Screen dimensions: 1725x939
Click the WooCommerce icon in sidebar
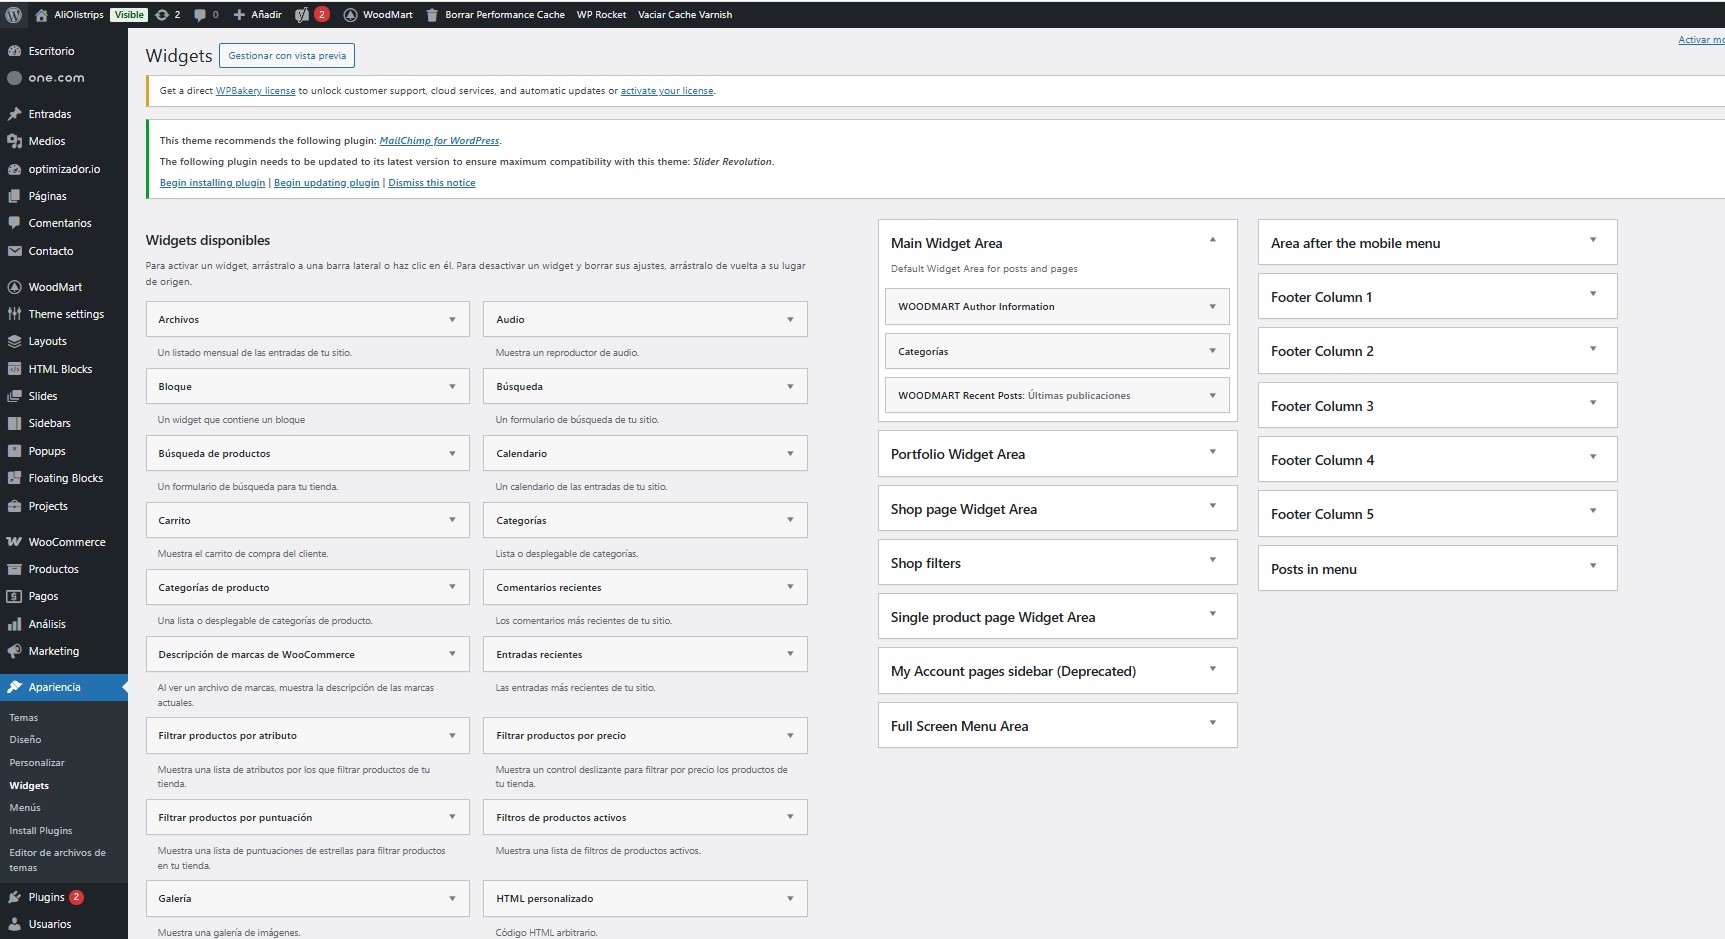14,542
